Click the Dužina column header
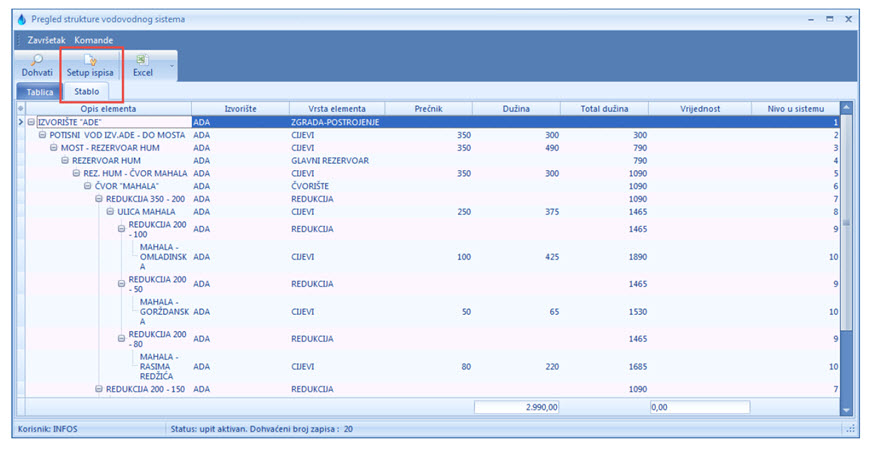Image resolution: width=870 pixels, height=451 pixels. coord(516,108)
